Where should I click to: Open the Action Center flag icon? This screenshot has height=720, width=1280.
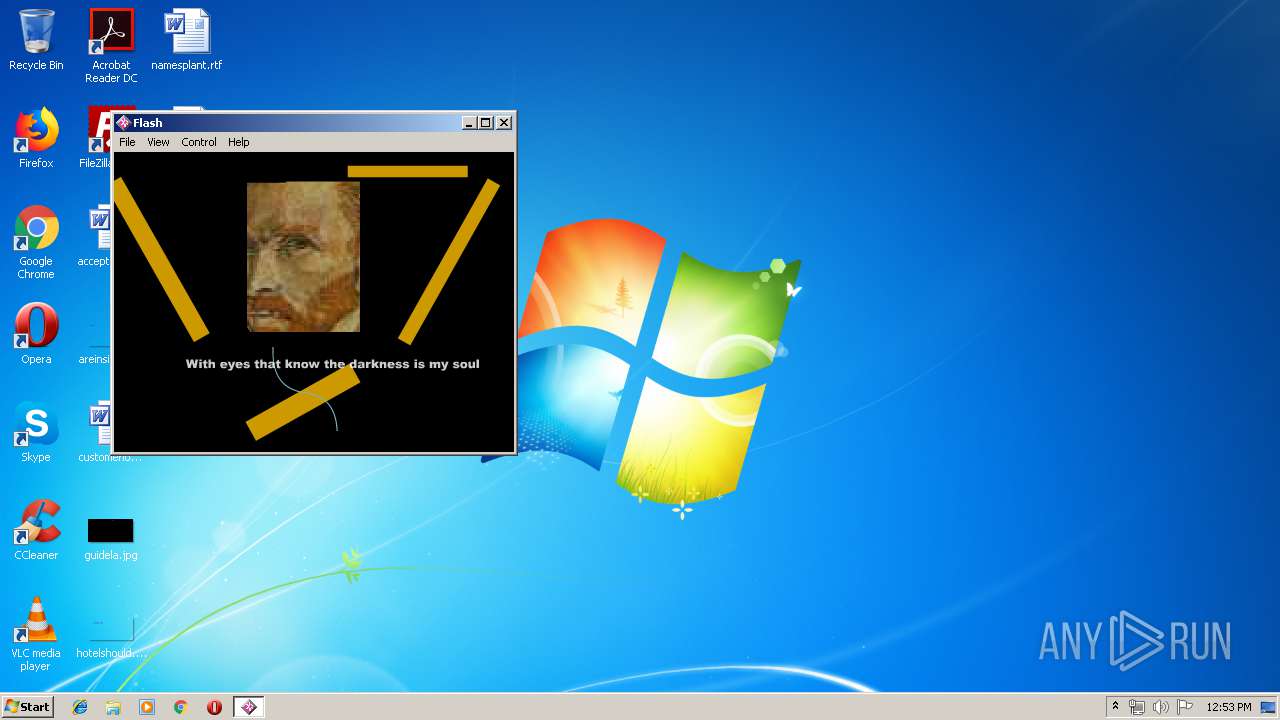[1185, 707]
